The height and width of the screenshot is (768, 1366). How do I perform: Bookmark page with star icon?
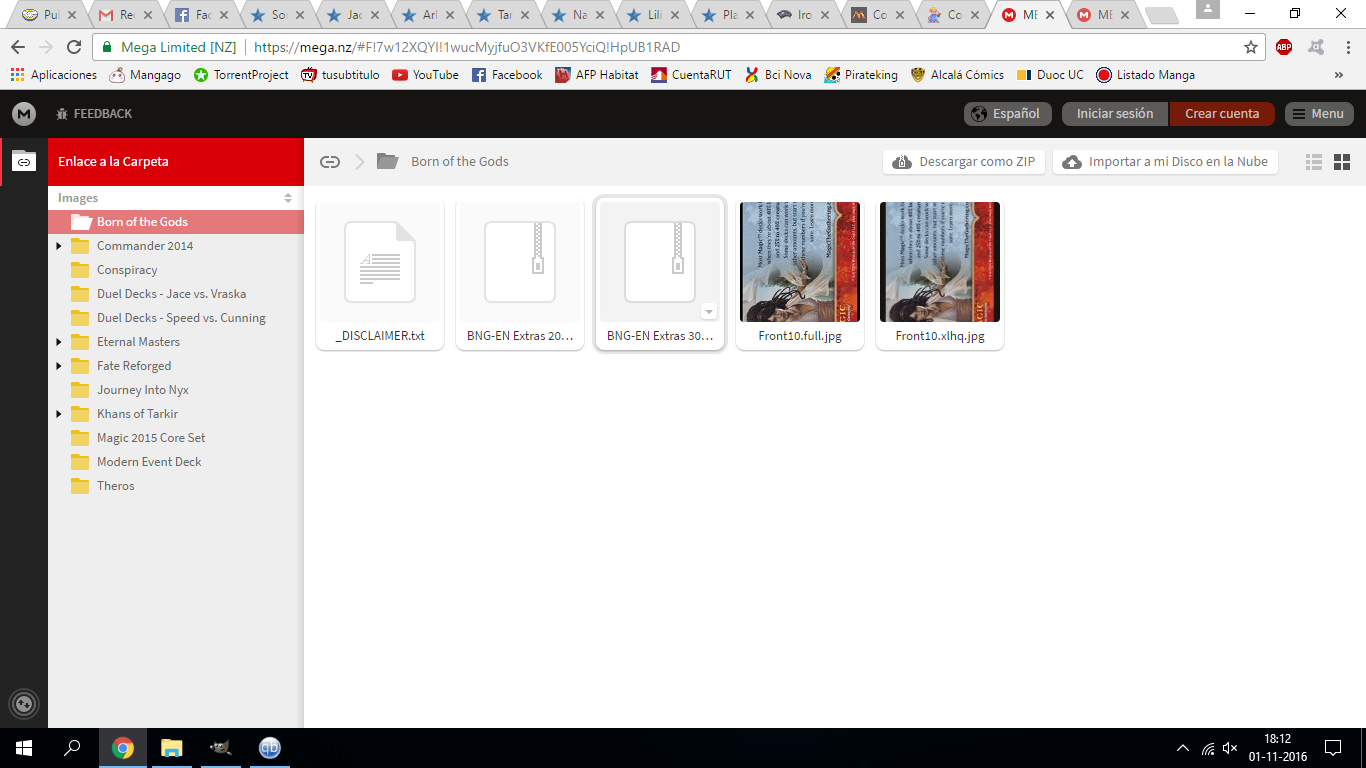coord(1251,47)
